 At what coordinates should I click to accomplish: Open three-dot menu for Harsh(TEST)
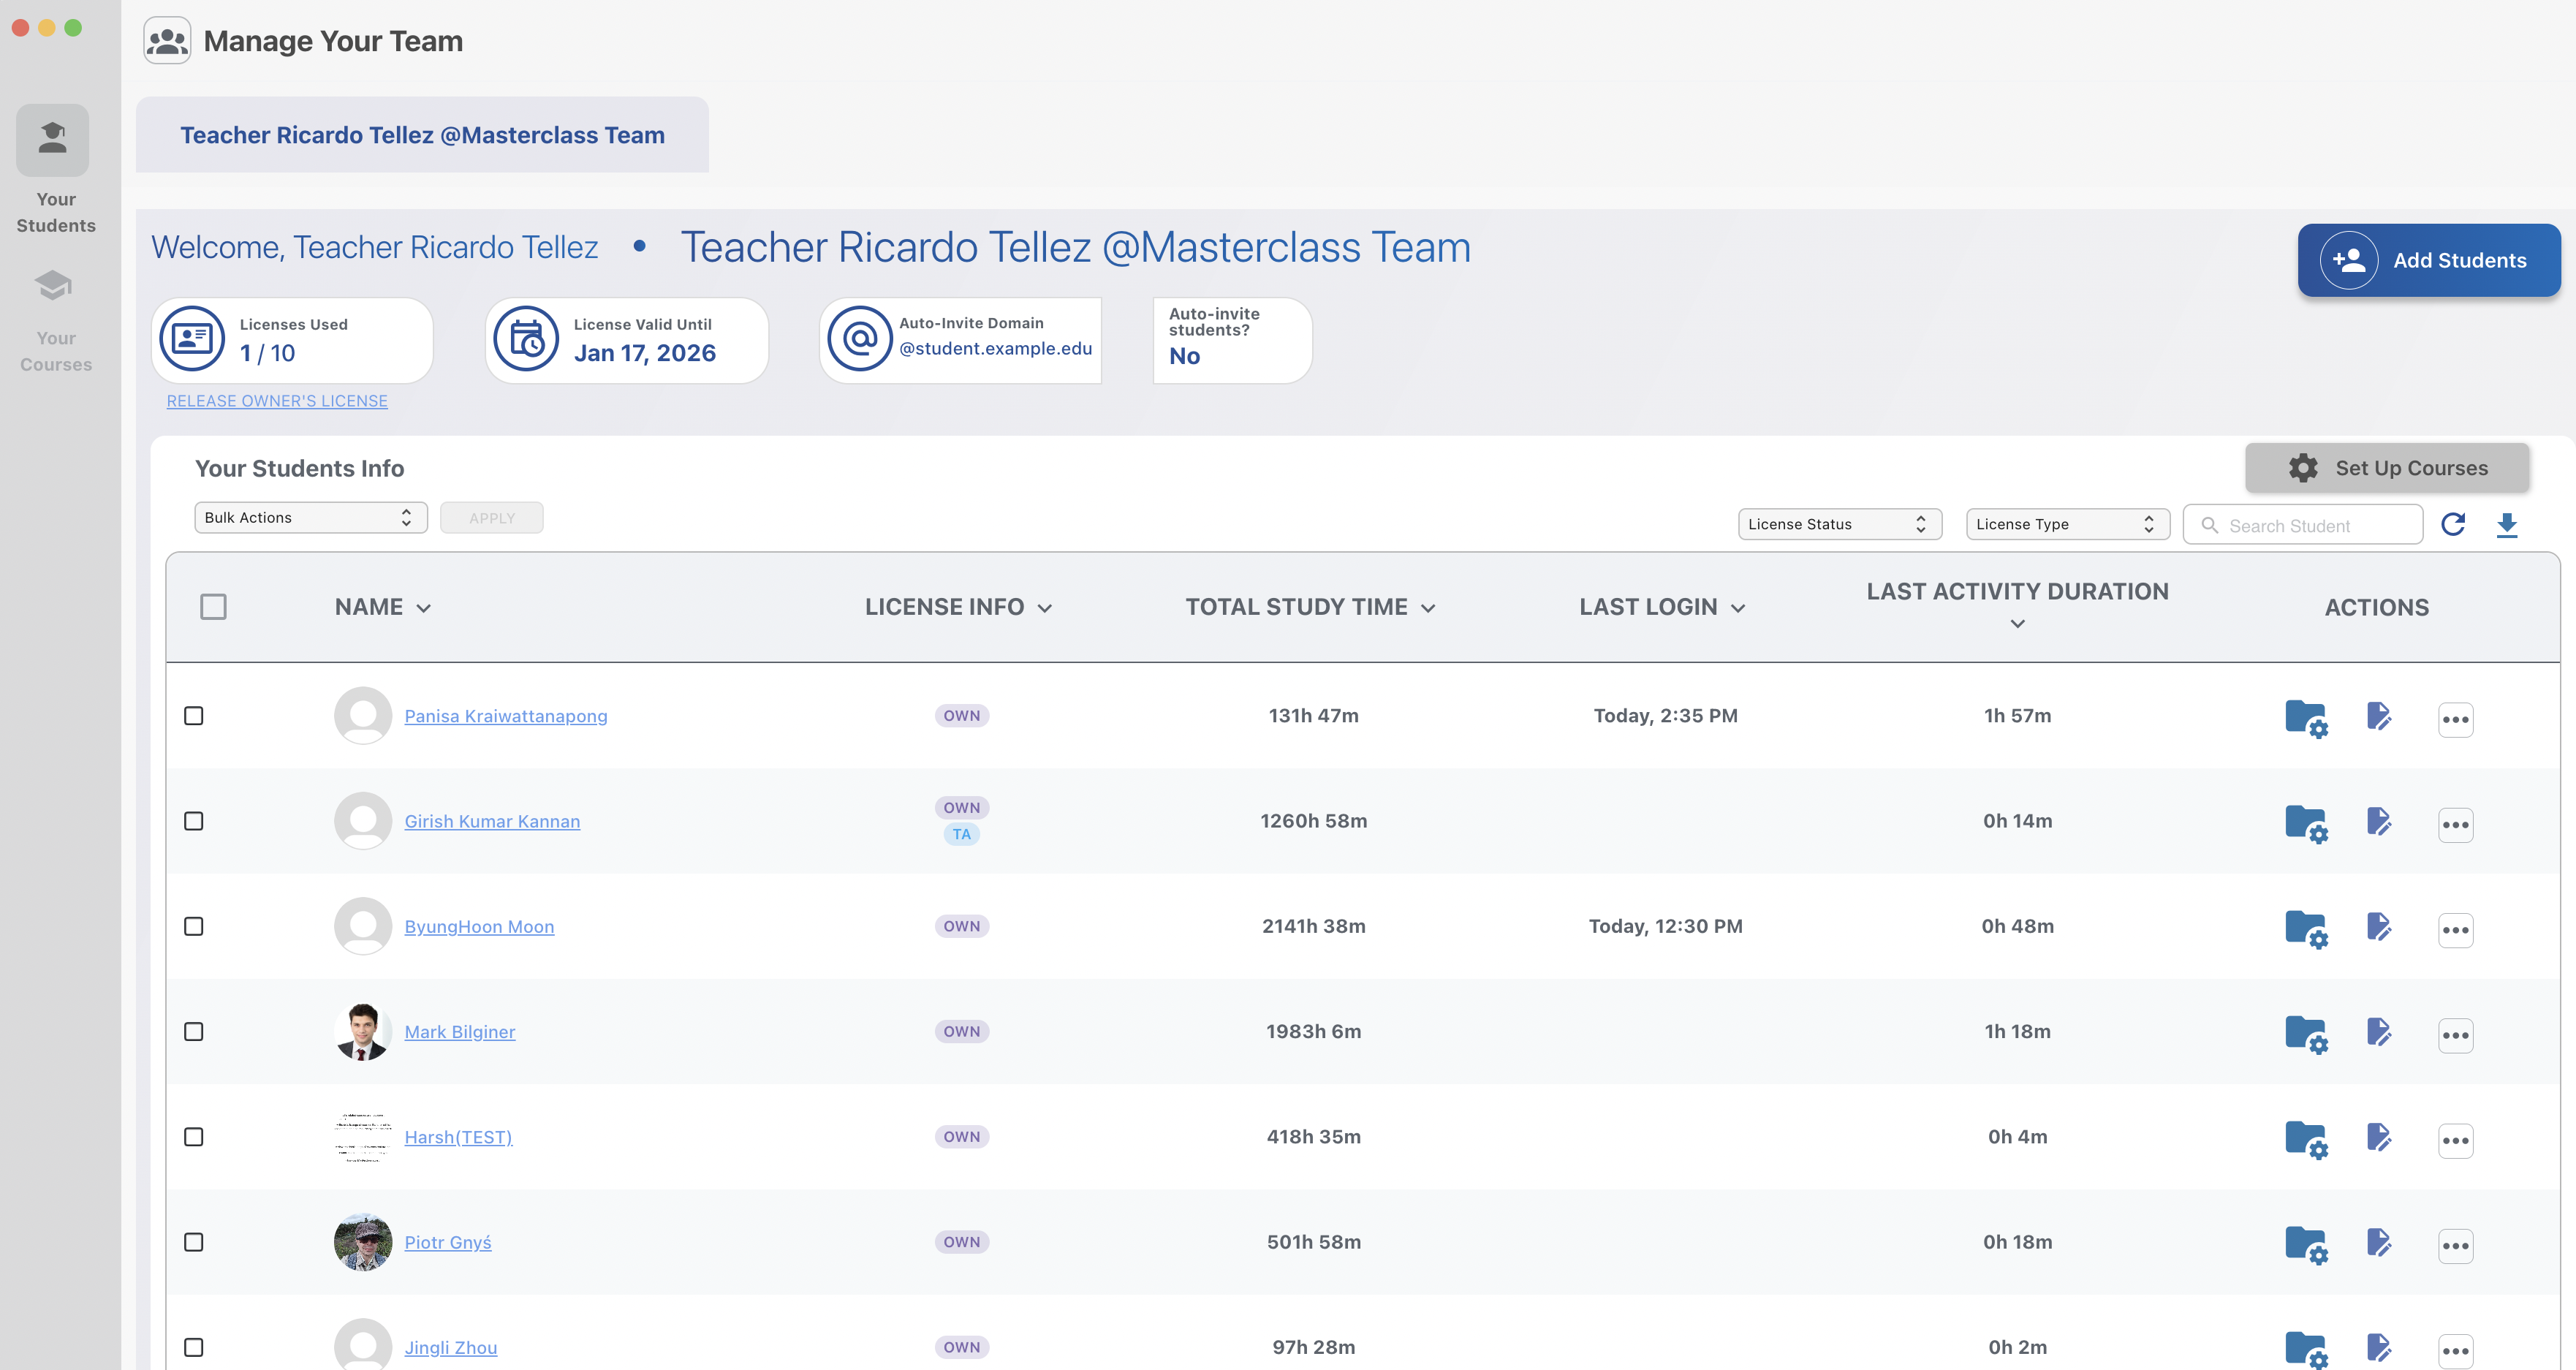2455,1140
